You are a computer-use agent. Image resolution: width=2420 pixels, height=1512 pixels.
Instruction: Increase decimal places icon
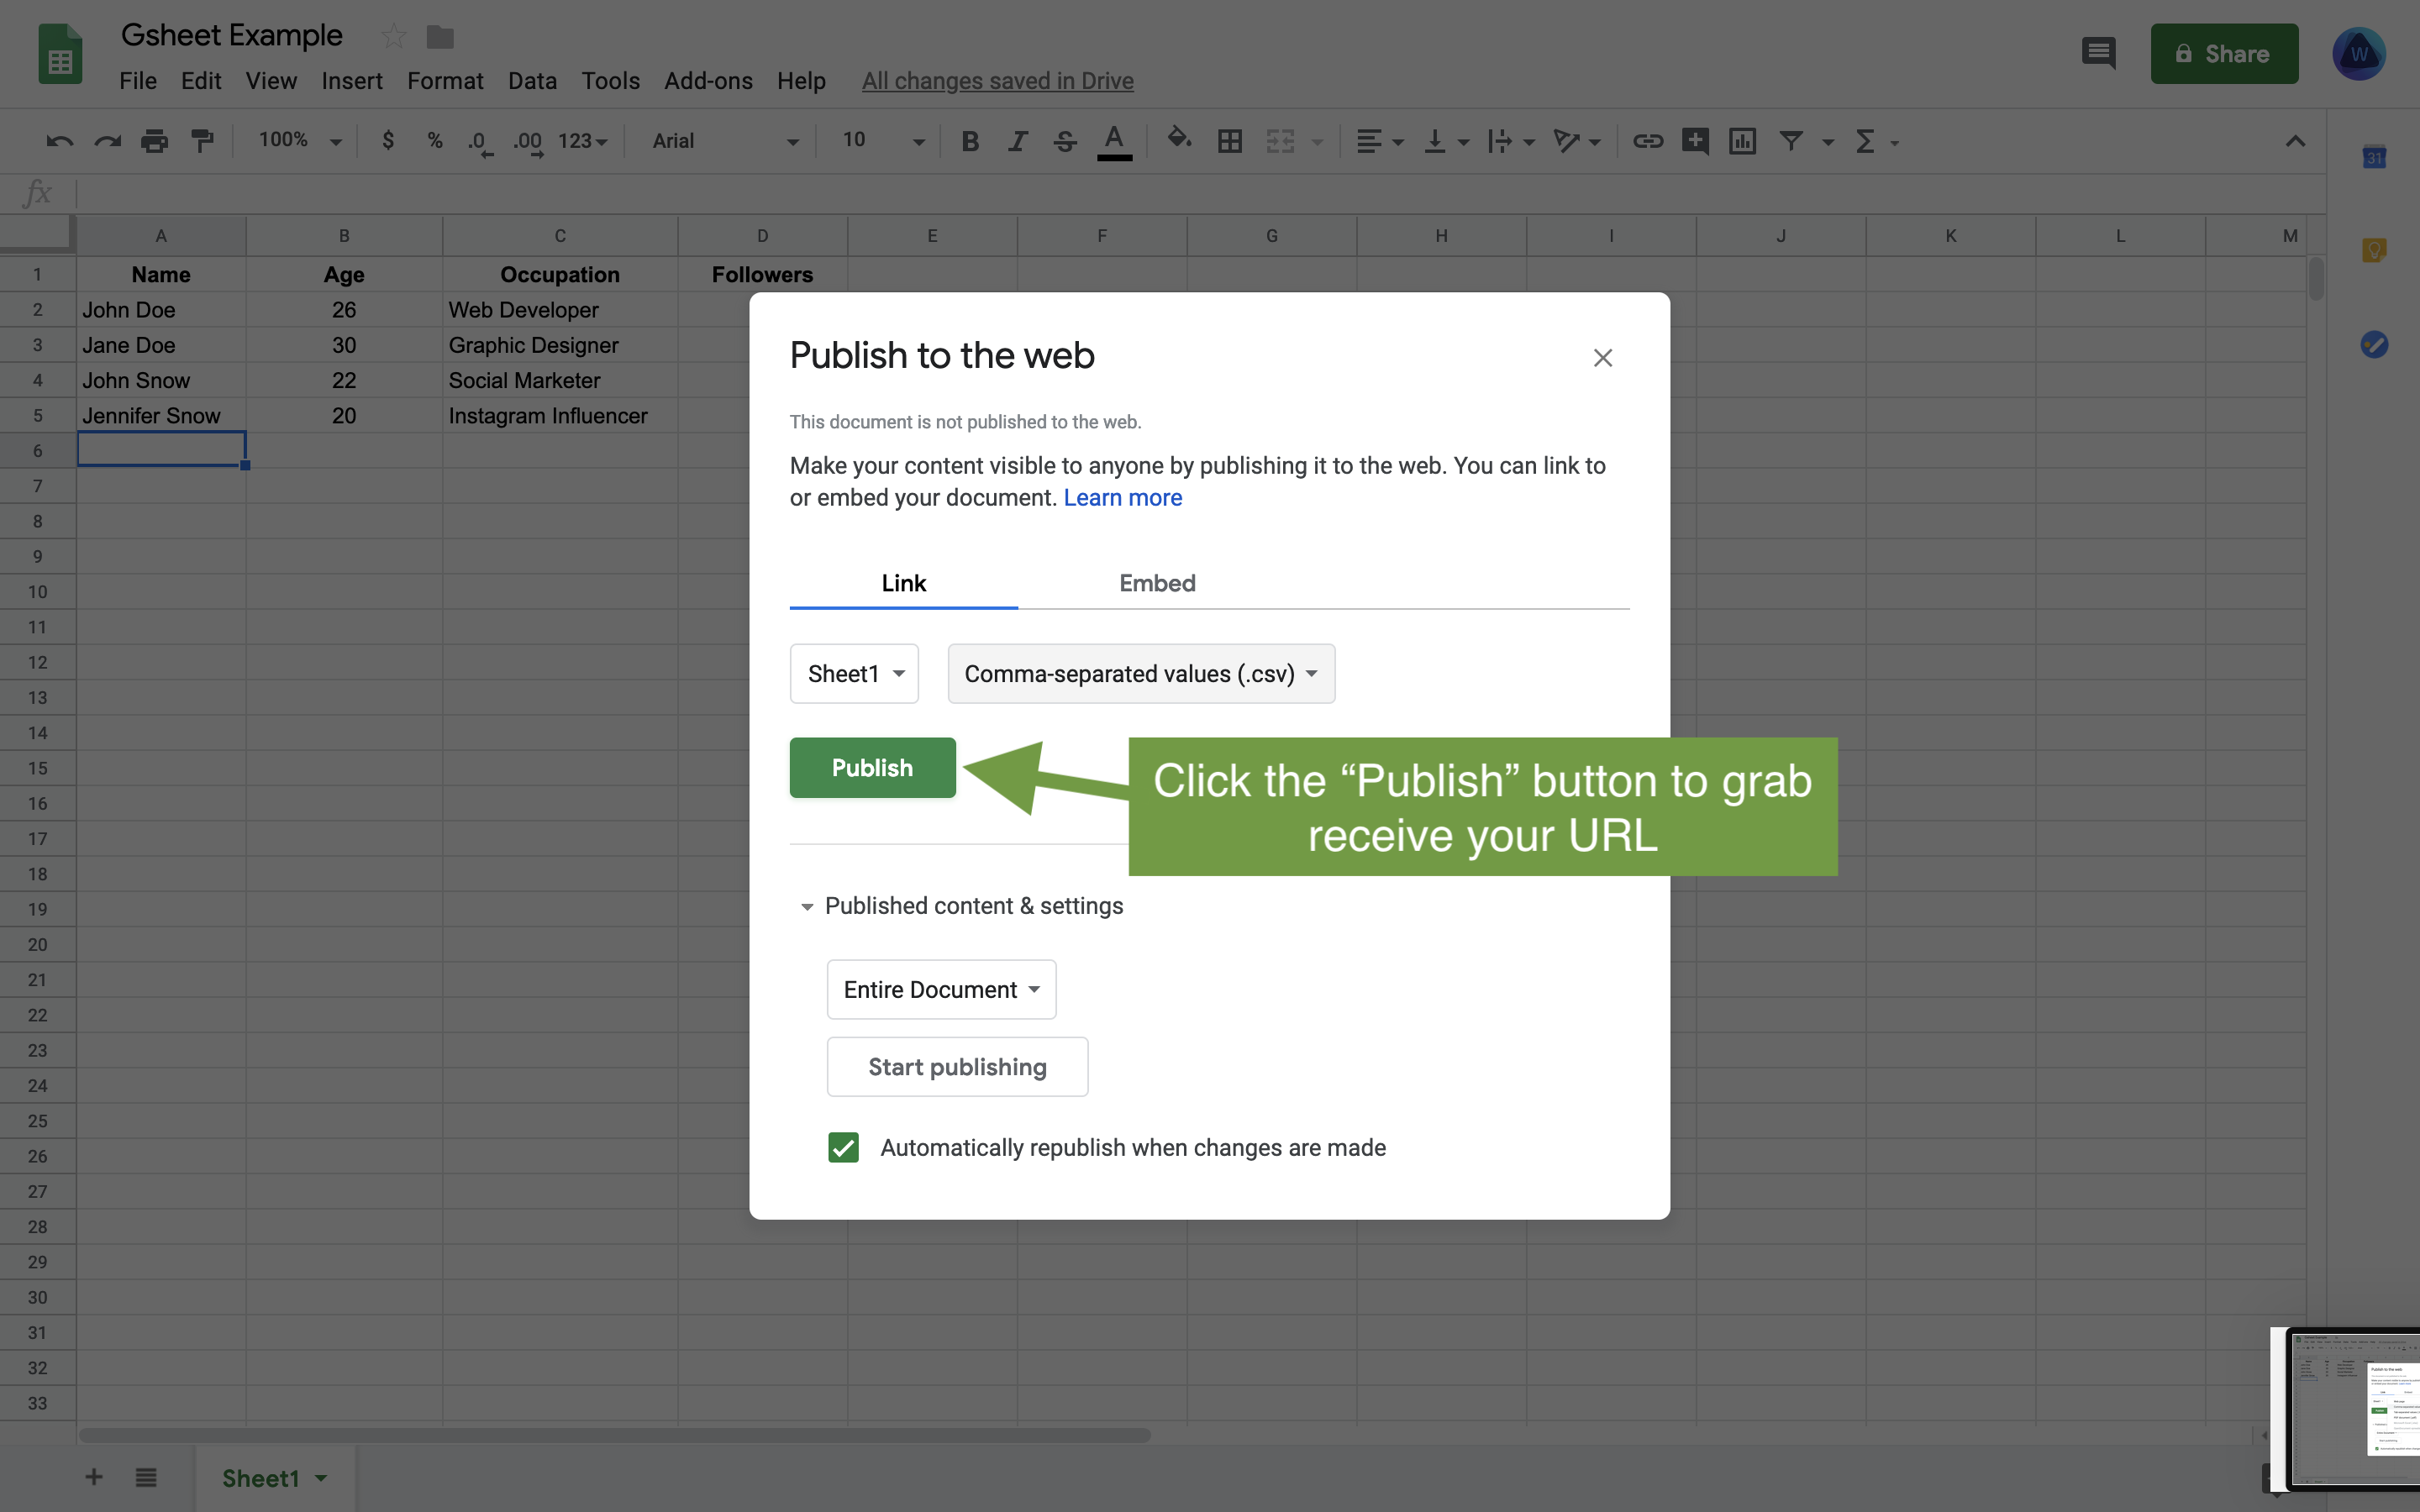528,142
